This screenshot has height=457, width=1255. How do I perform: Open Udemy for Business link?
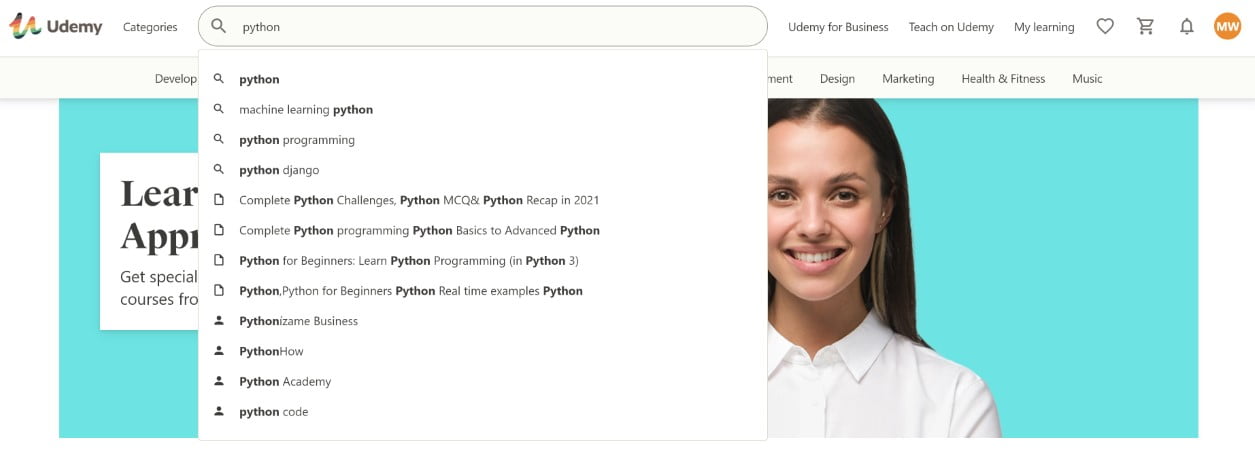pyautogui.click(x=838, y=27)
